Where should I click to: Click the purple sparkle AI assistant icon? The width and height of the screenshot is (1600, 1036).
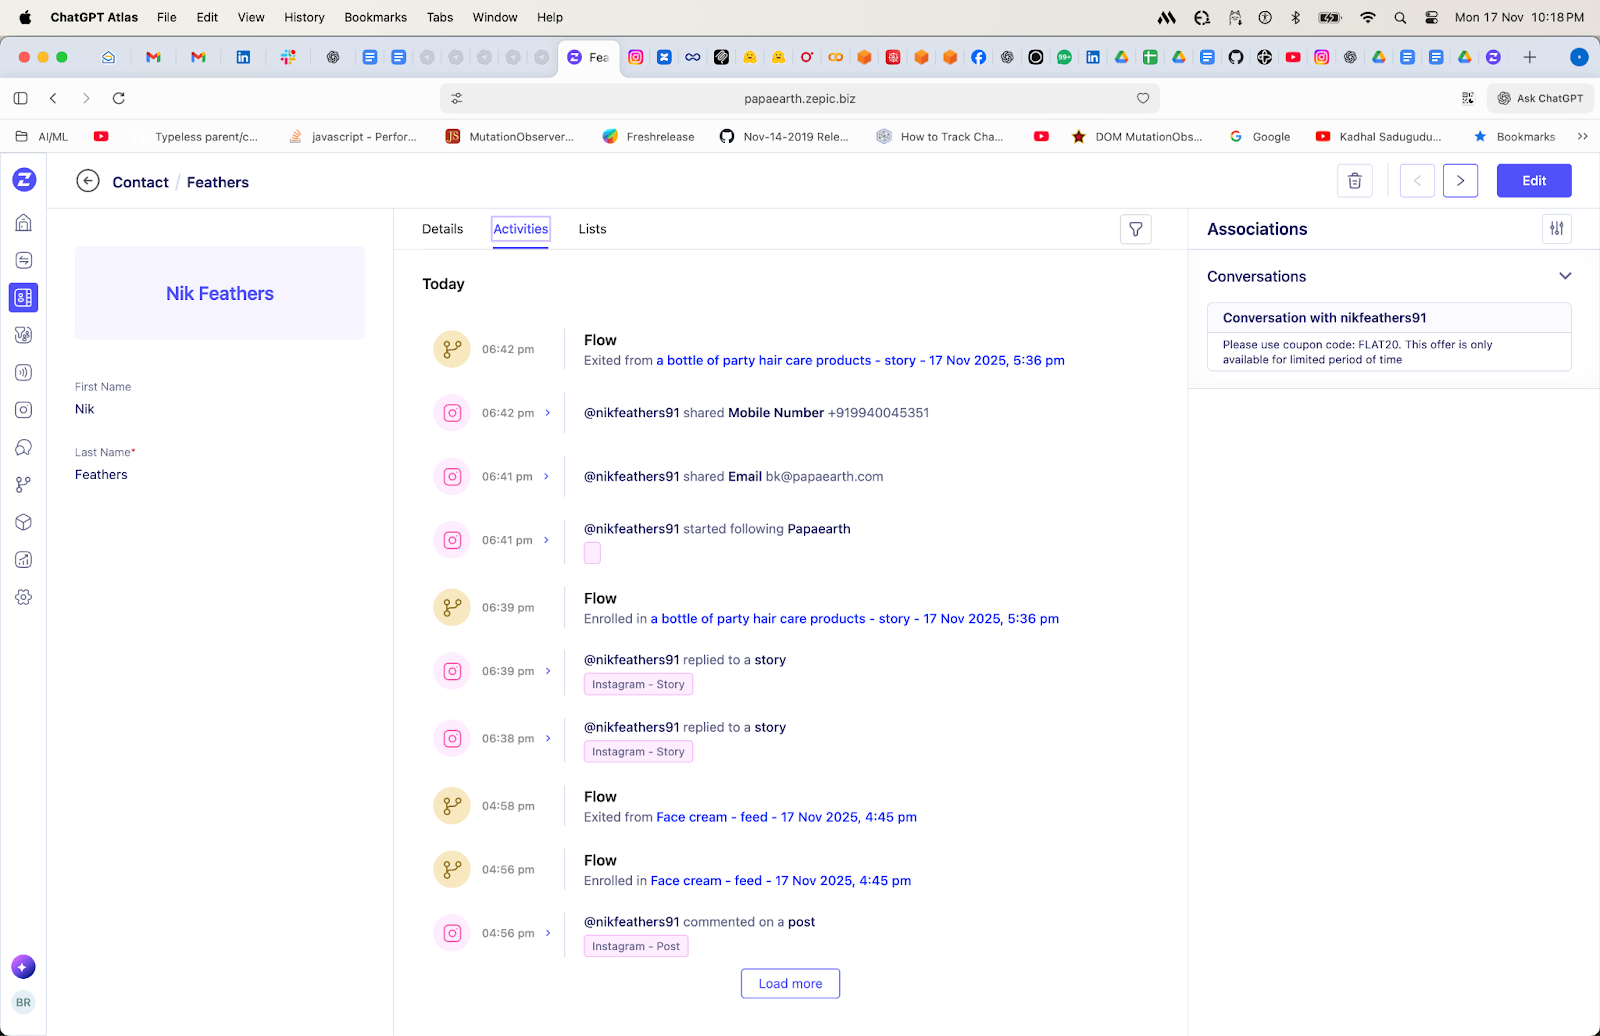23,967
